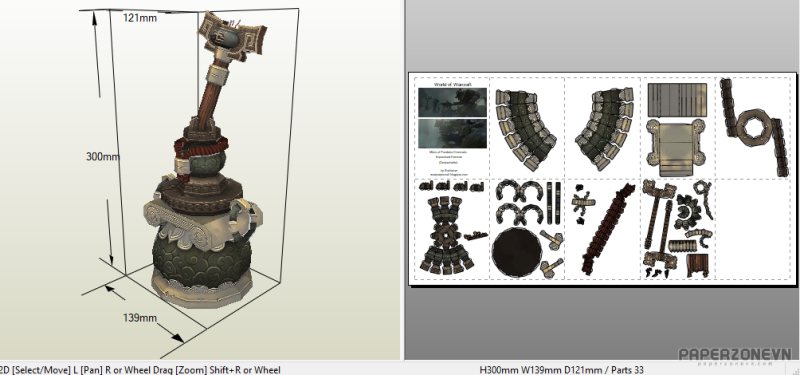Screen dimensions: 800x375
Task: Select the octagonal ring pattern piece
Action: click(754, 129)
